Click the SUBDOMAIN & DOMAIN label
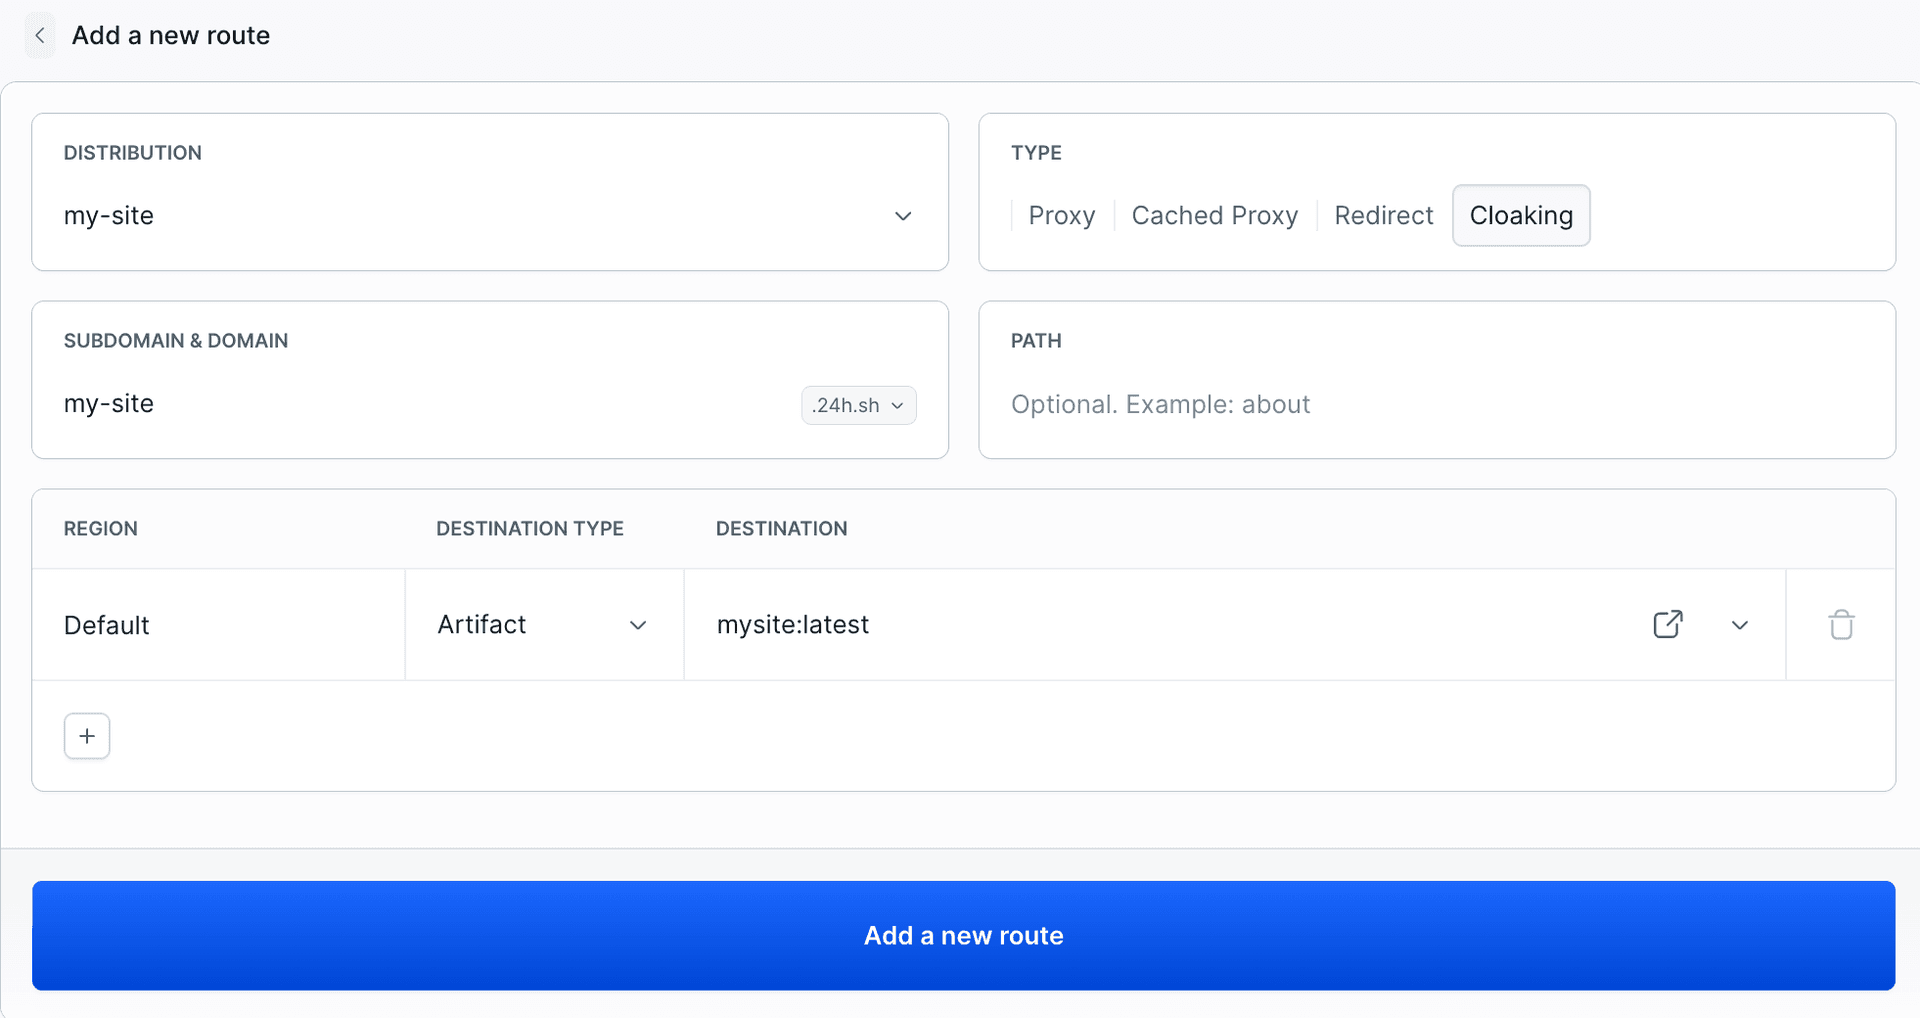This screenshot has width=1920, height=1018. [176, 341]
